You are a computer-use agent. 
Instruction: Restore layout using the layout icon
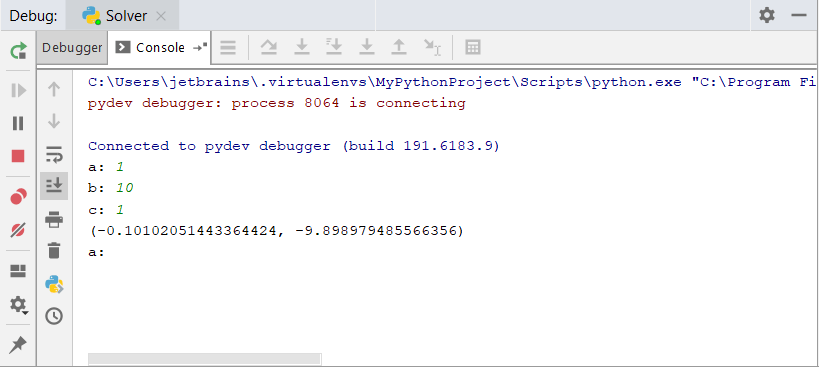pos(18,271)
